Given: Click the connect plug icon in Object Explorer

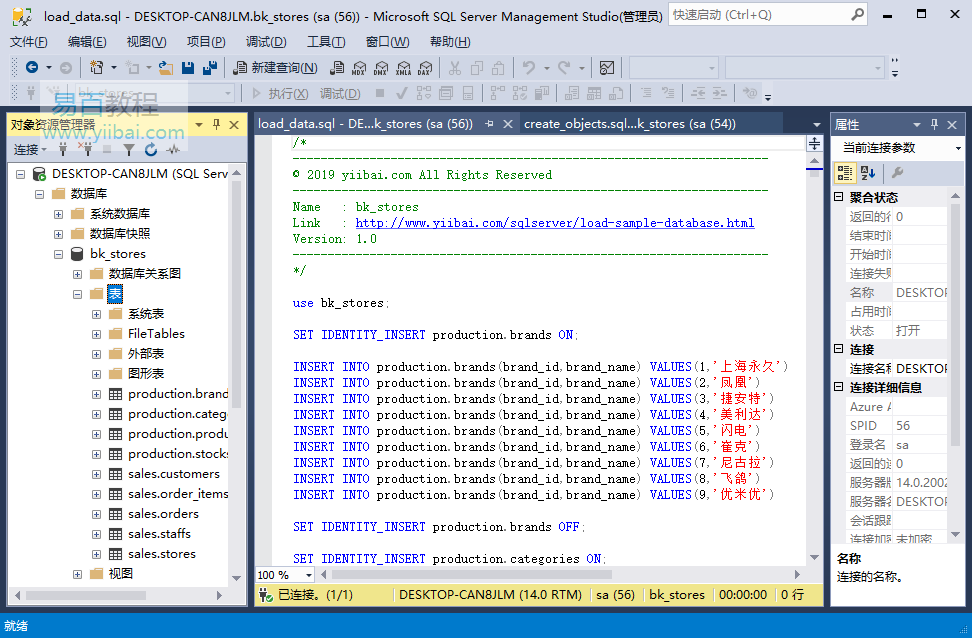Looking at the screenshot, I should [x=63, y=149].
